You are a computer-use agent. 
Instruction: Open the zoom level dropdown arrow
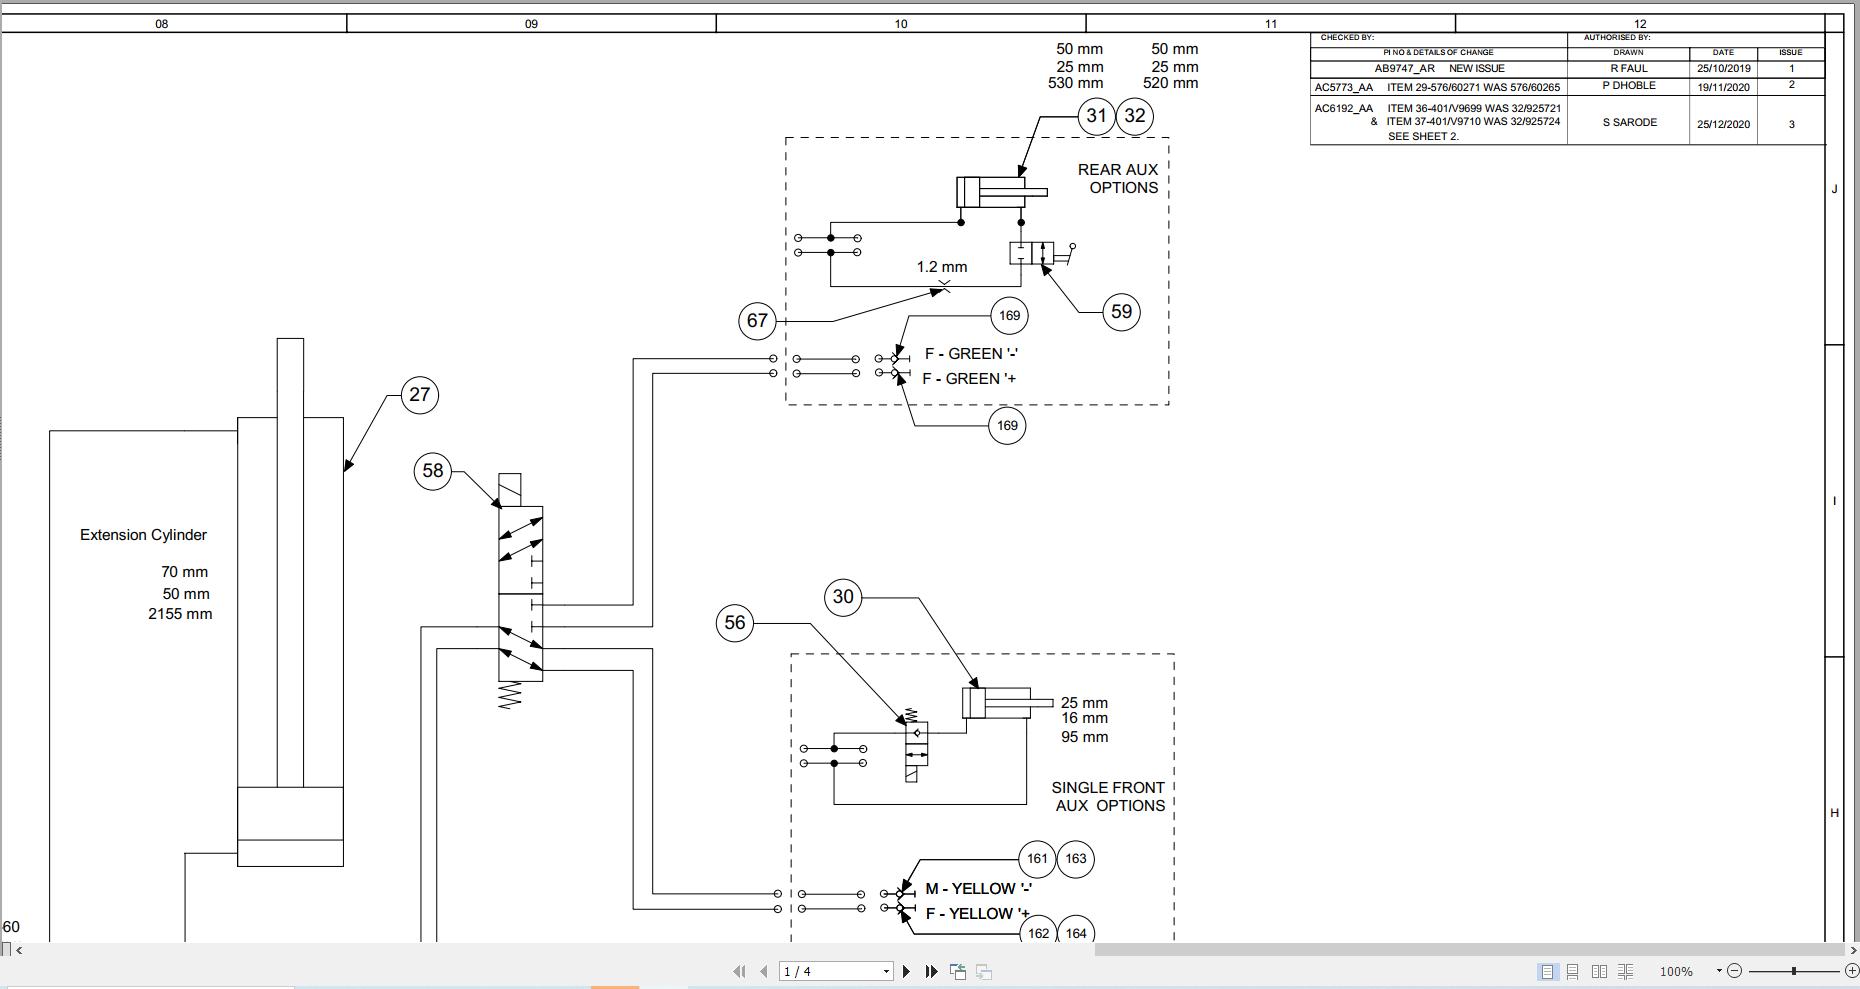1719,971
